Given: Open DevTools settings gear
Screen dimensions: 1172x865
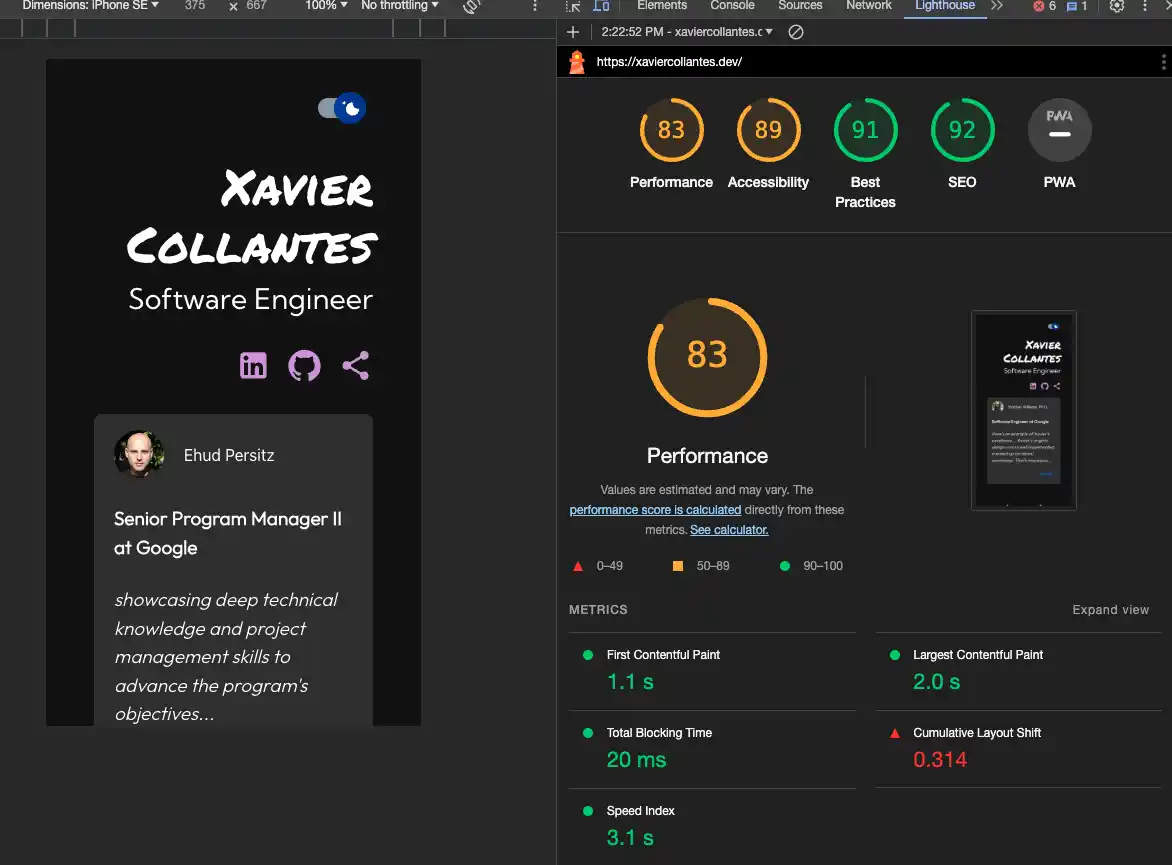Looking at the screenshot, I should coord(1117,6).
